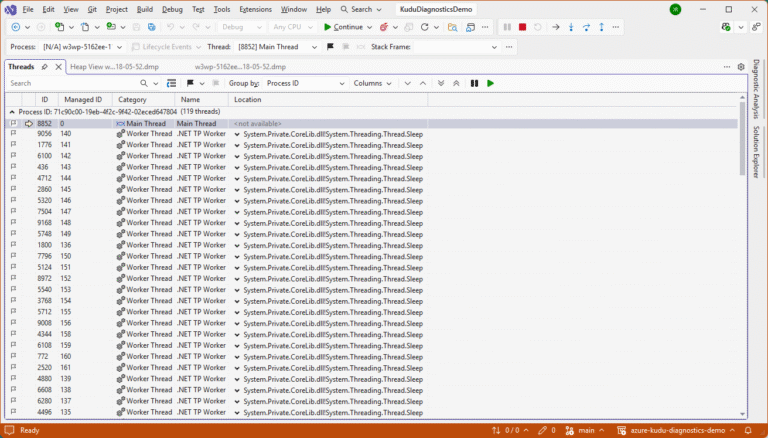Click the search magnifier icon in Threads panel
768x438 pixels.
coord(144,83)
